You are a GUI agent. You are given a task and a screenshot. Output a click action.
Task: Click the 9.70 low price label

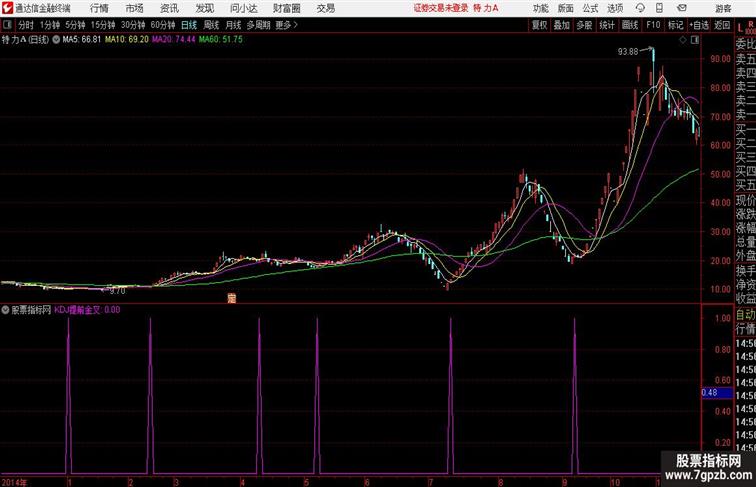pos(117,291)
